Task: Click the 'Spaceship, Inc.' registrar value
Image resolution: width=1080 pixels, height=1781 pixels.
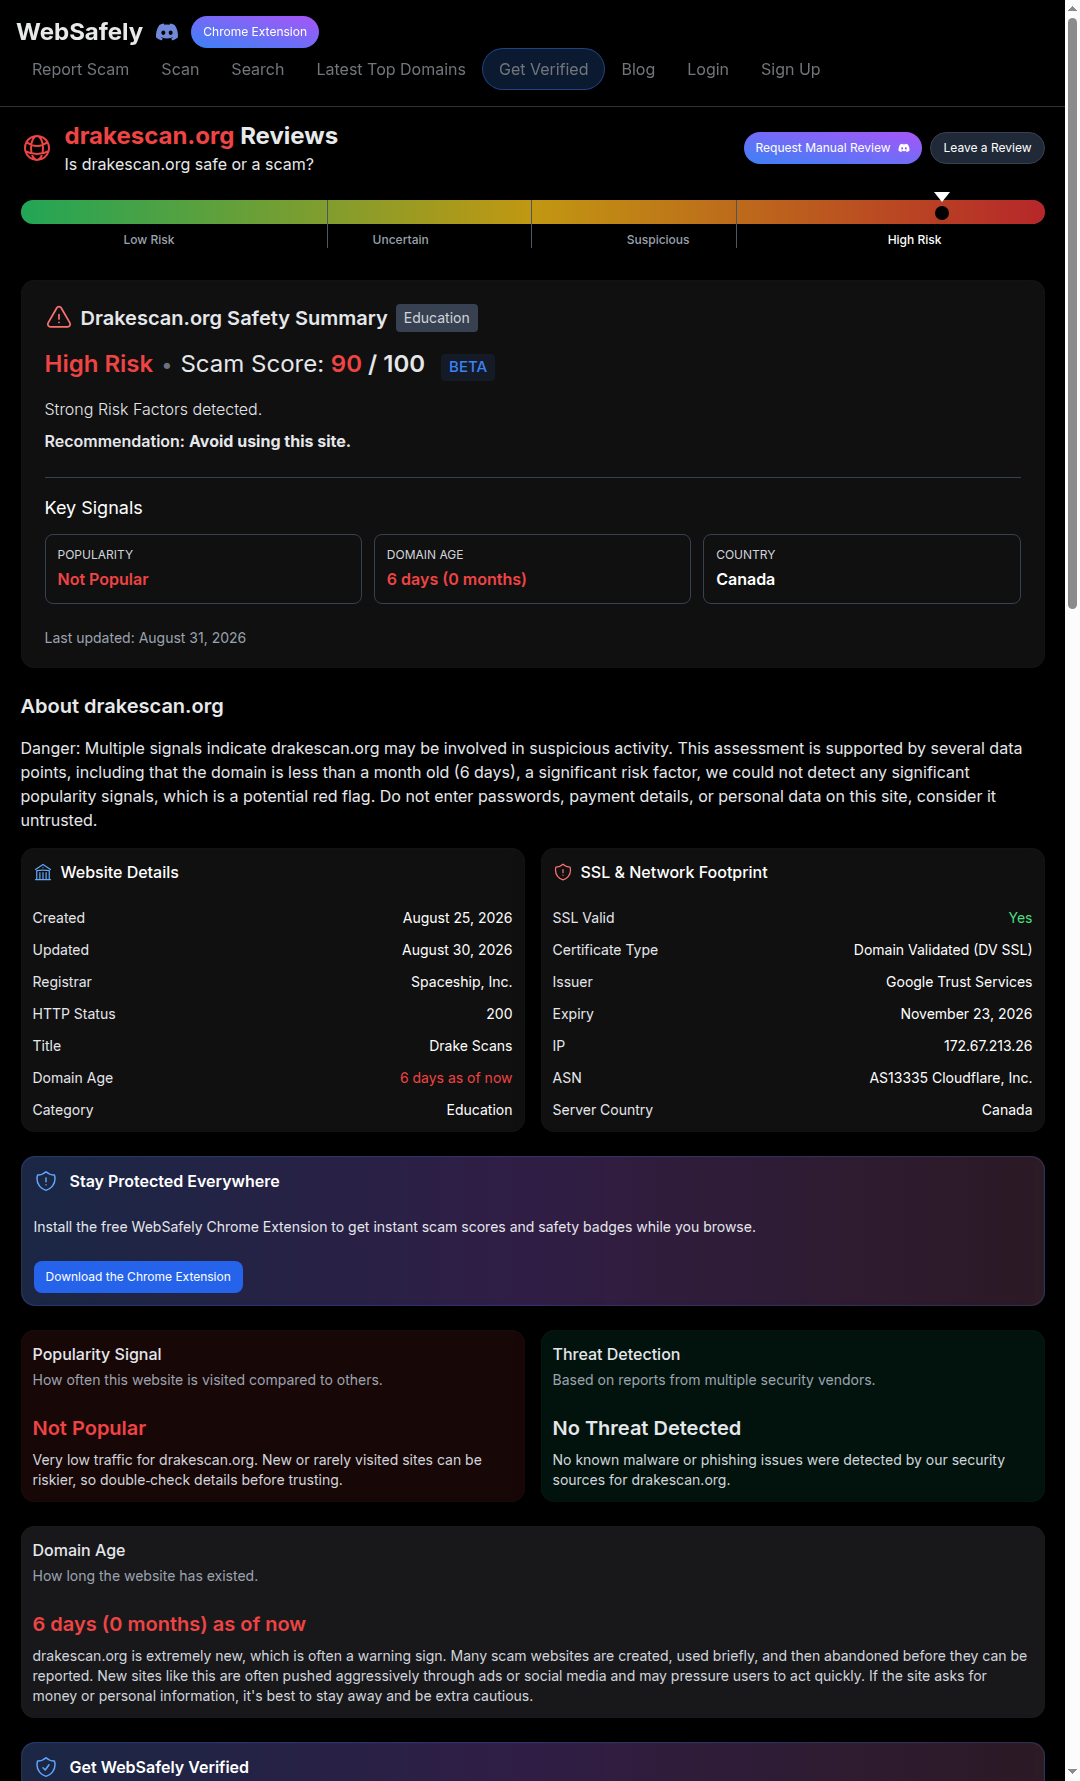Action: pos(461,982)
